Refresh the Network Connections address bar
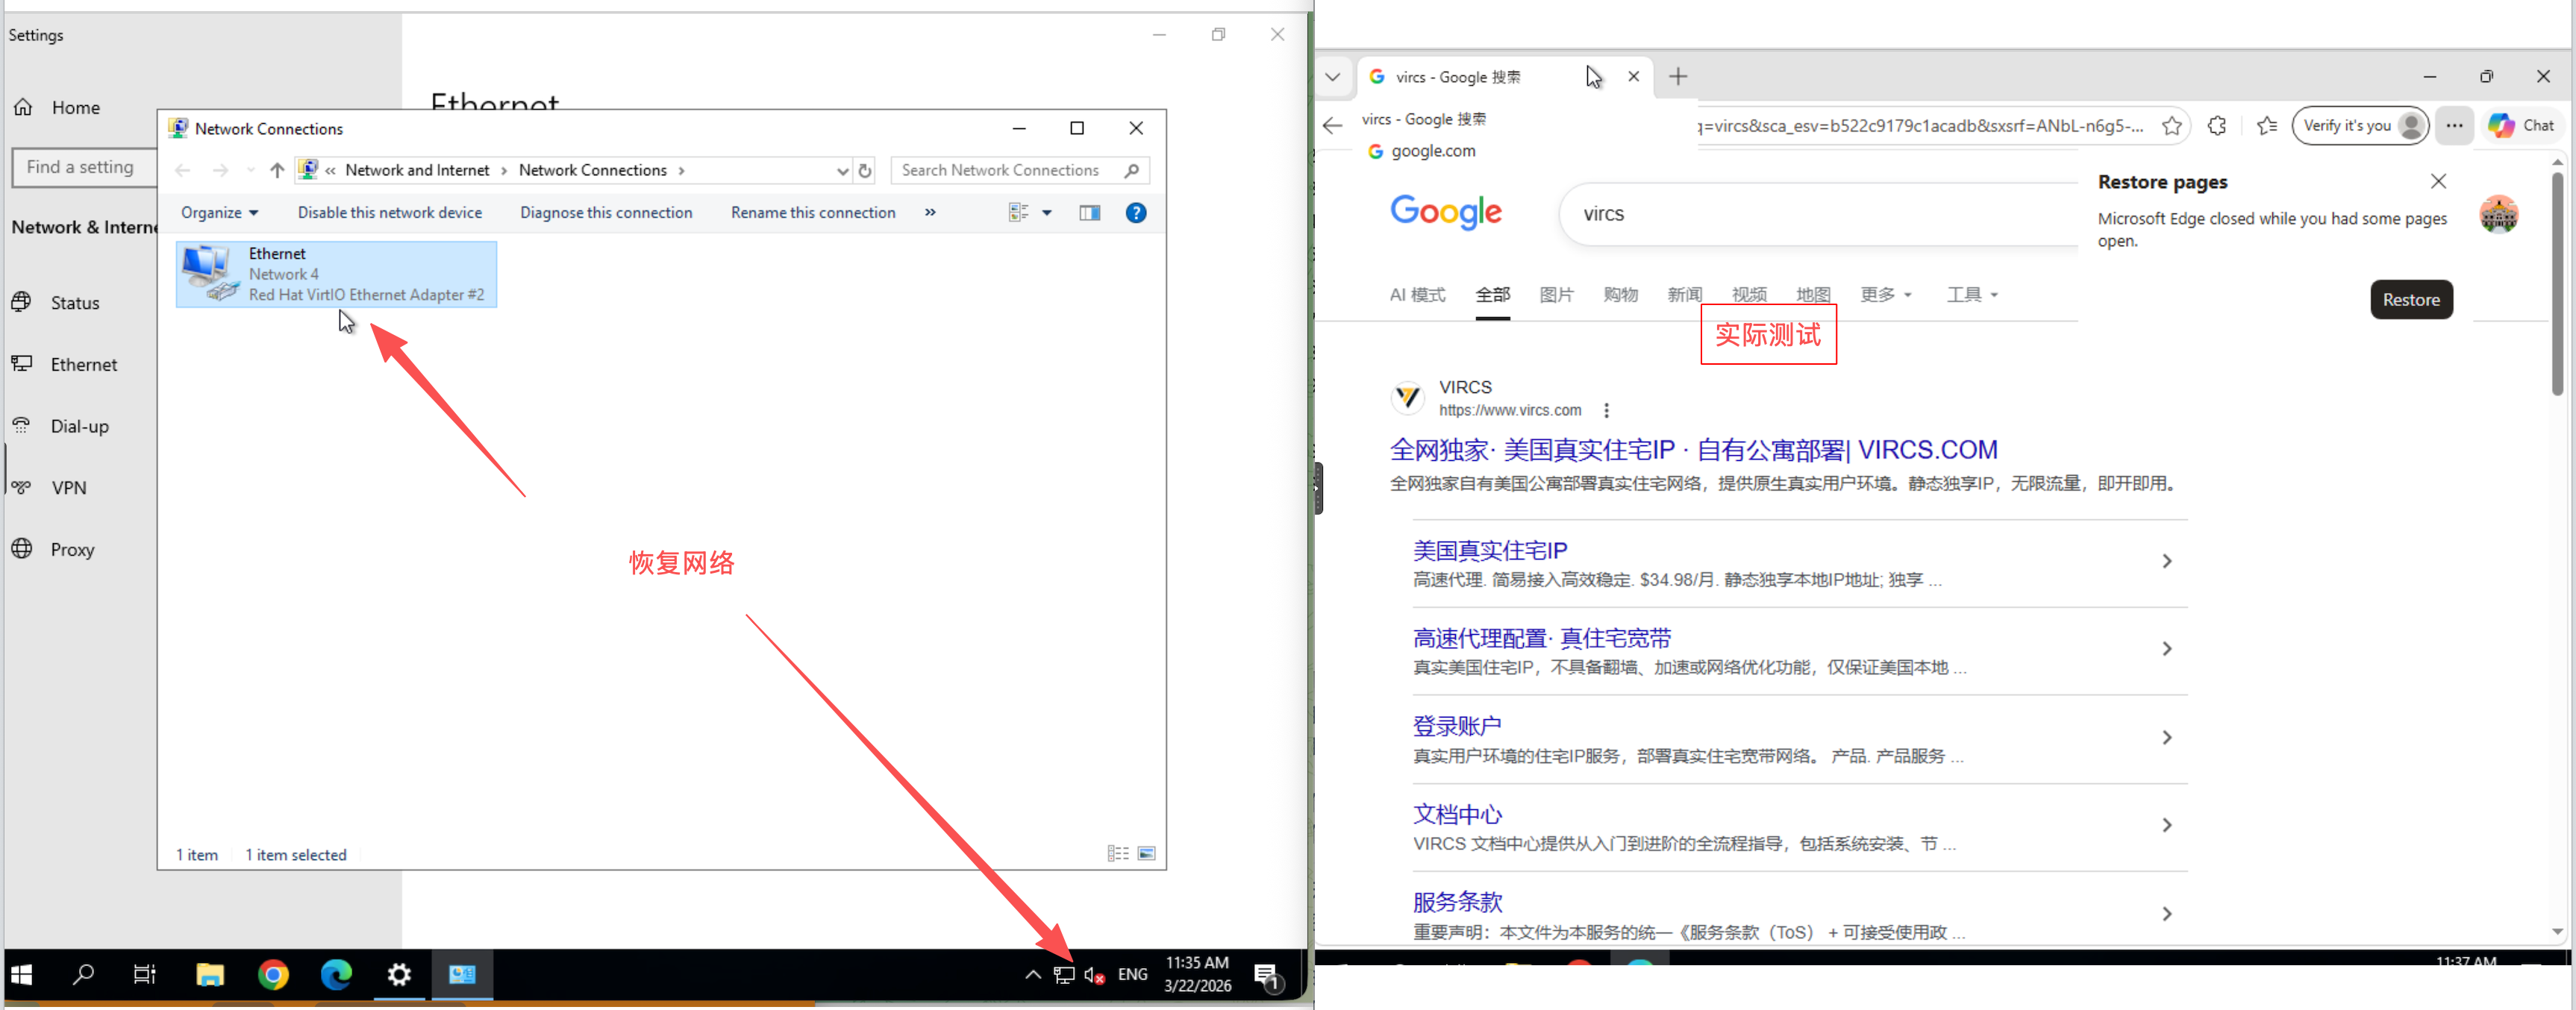Screen dimensions: 2576x1010 (865, 170)
